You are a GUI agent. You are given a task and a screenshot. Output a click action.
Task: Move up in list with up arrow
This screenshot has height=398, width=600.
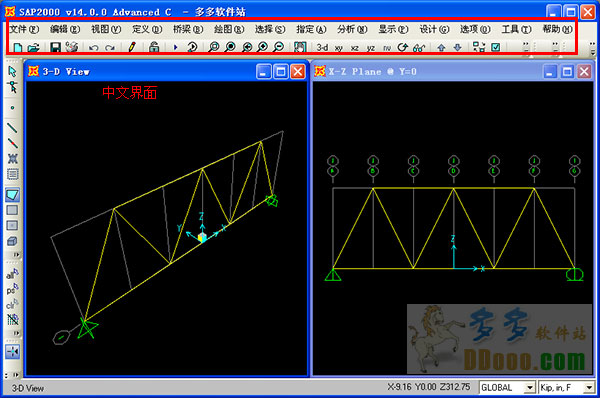click(x=441, y=47)
